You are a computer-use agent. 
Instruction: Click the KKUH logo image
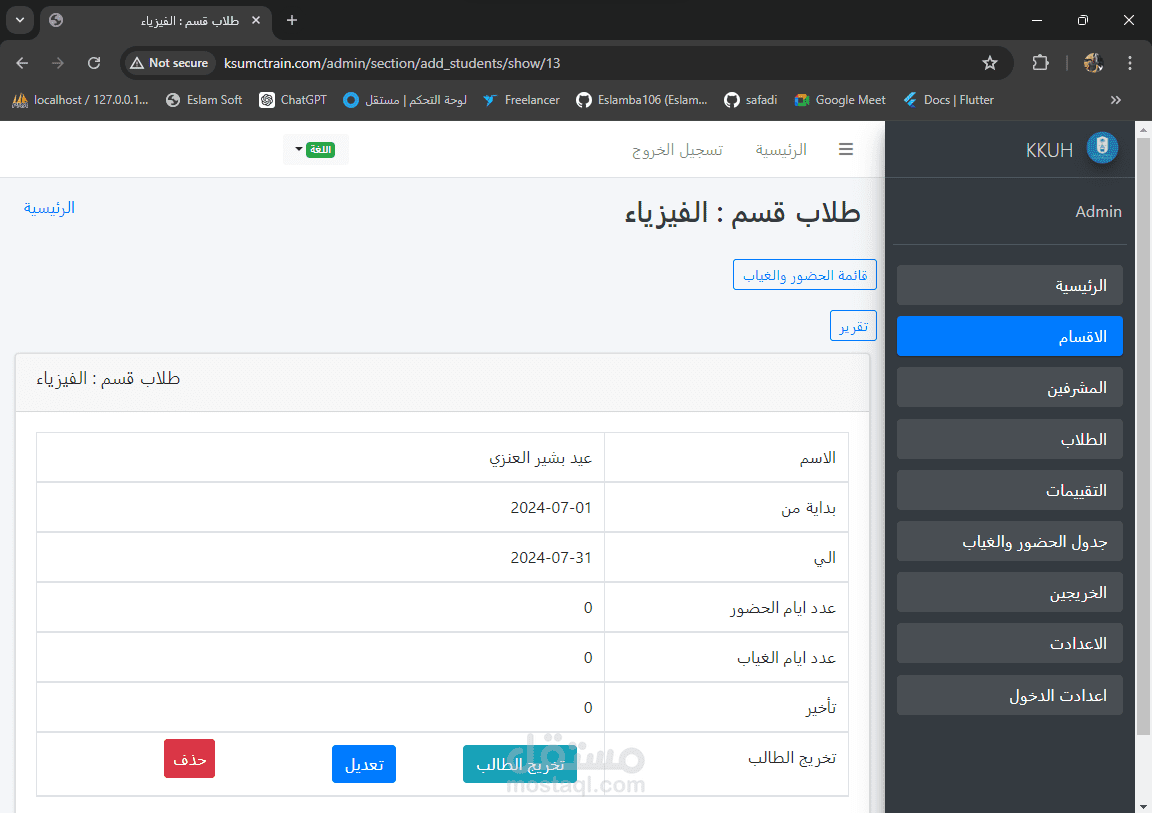pos(1102,148)
